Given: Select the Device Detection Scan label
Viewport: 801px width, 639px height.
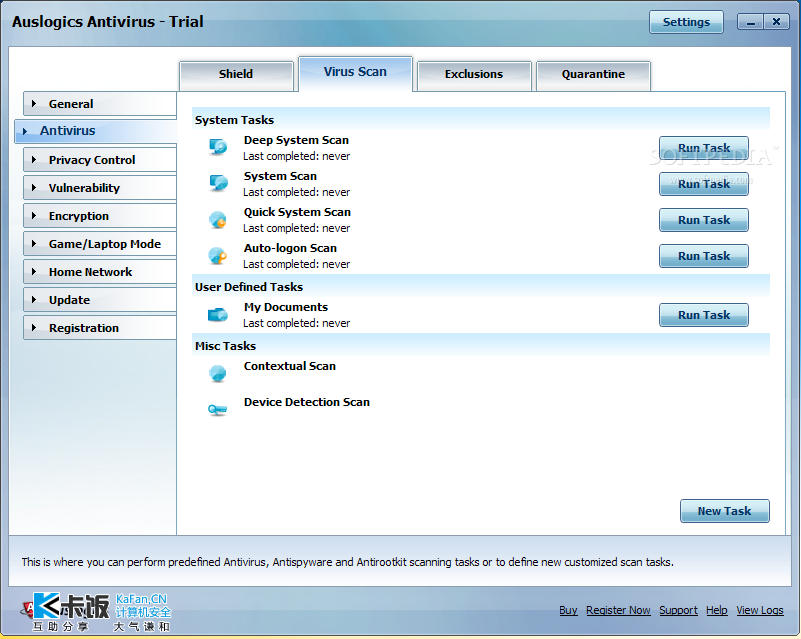Looking at the screenshot, I should point(307,402).
